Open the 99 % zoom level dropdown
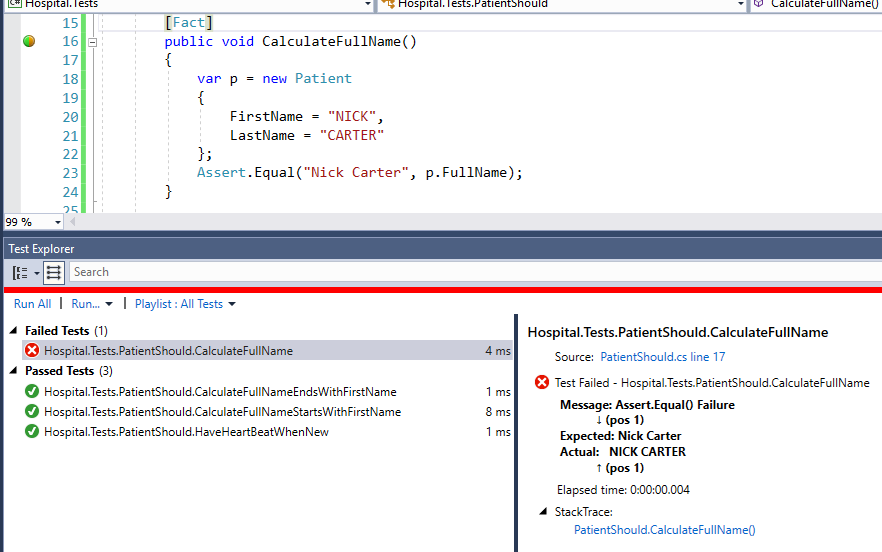The height and width of the screenshot is (552, 882). tap(57, 222)
